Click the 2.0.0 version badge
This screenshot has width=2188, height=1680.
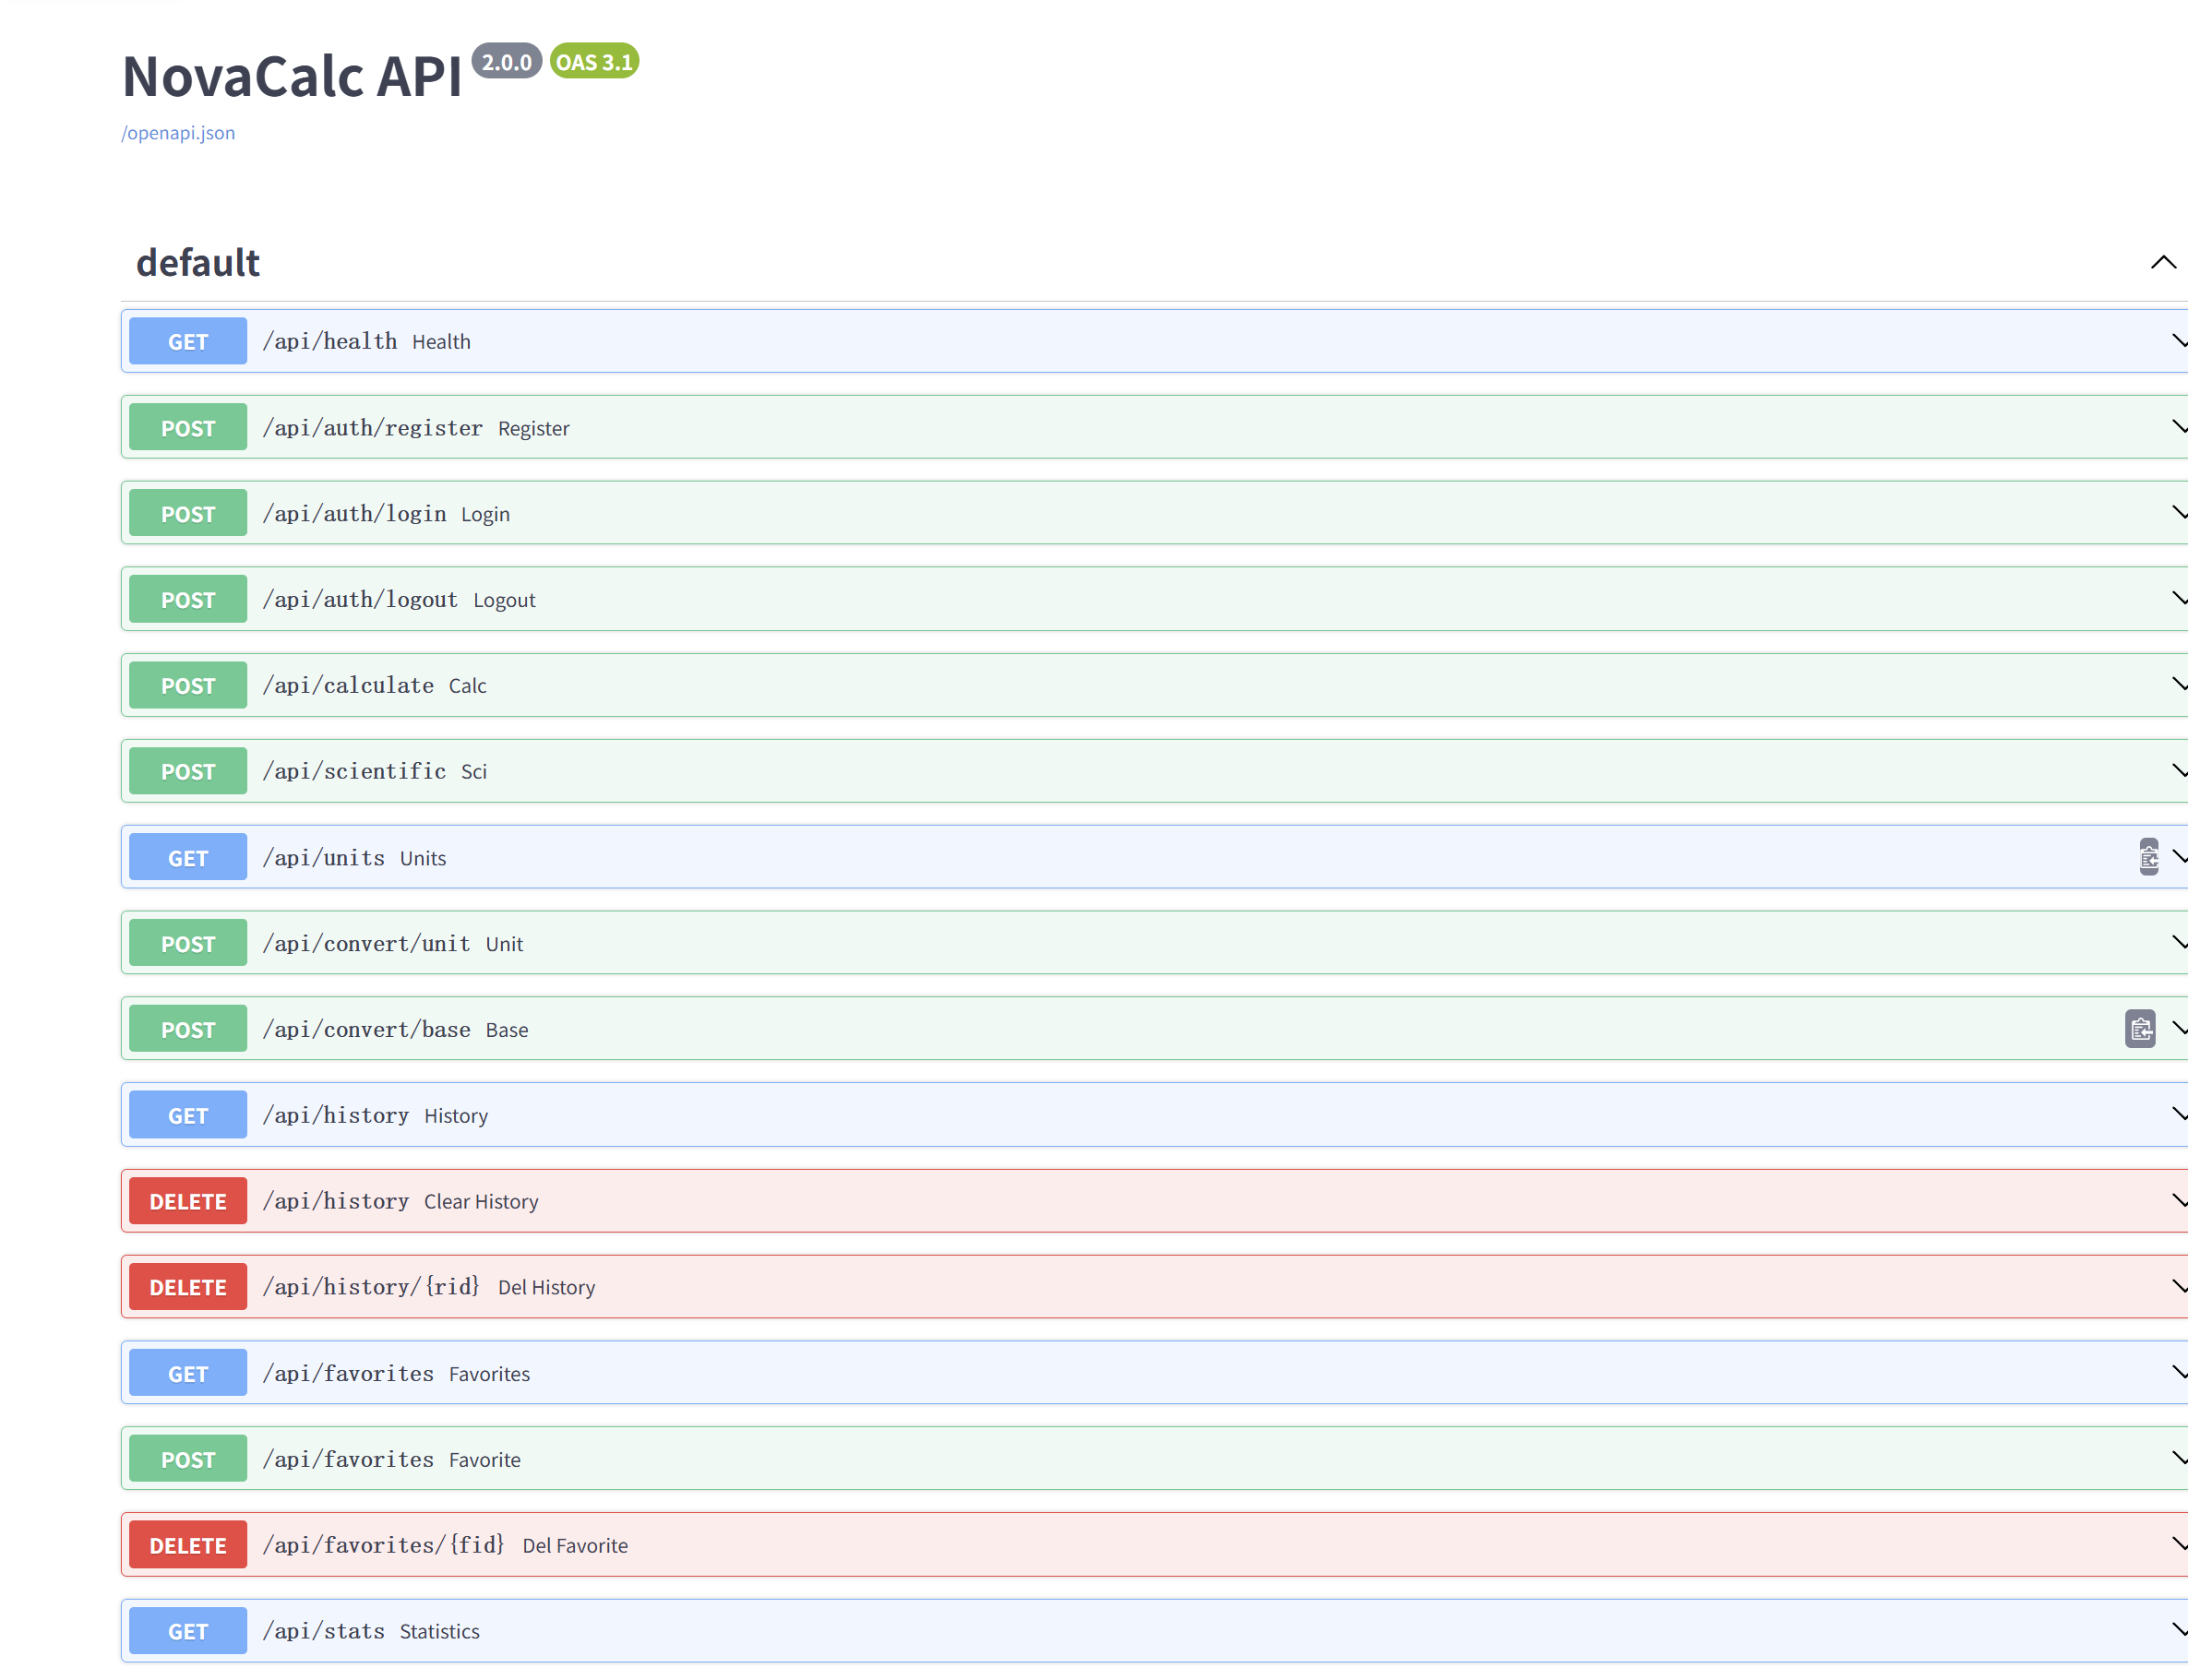click(x=507, y=61)
